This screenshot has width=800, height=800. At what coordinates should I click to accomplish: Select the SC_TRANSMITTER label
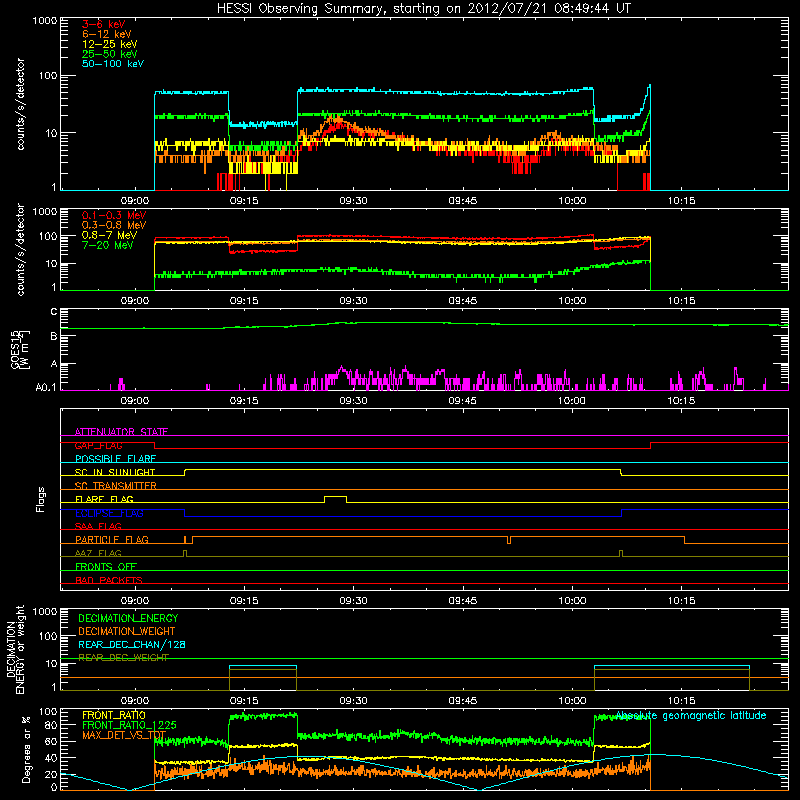115,486
